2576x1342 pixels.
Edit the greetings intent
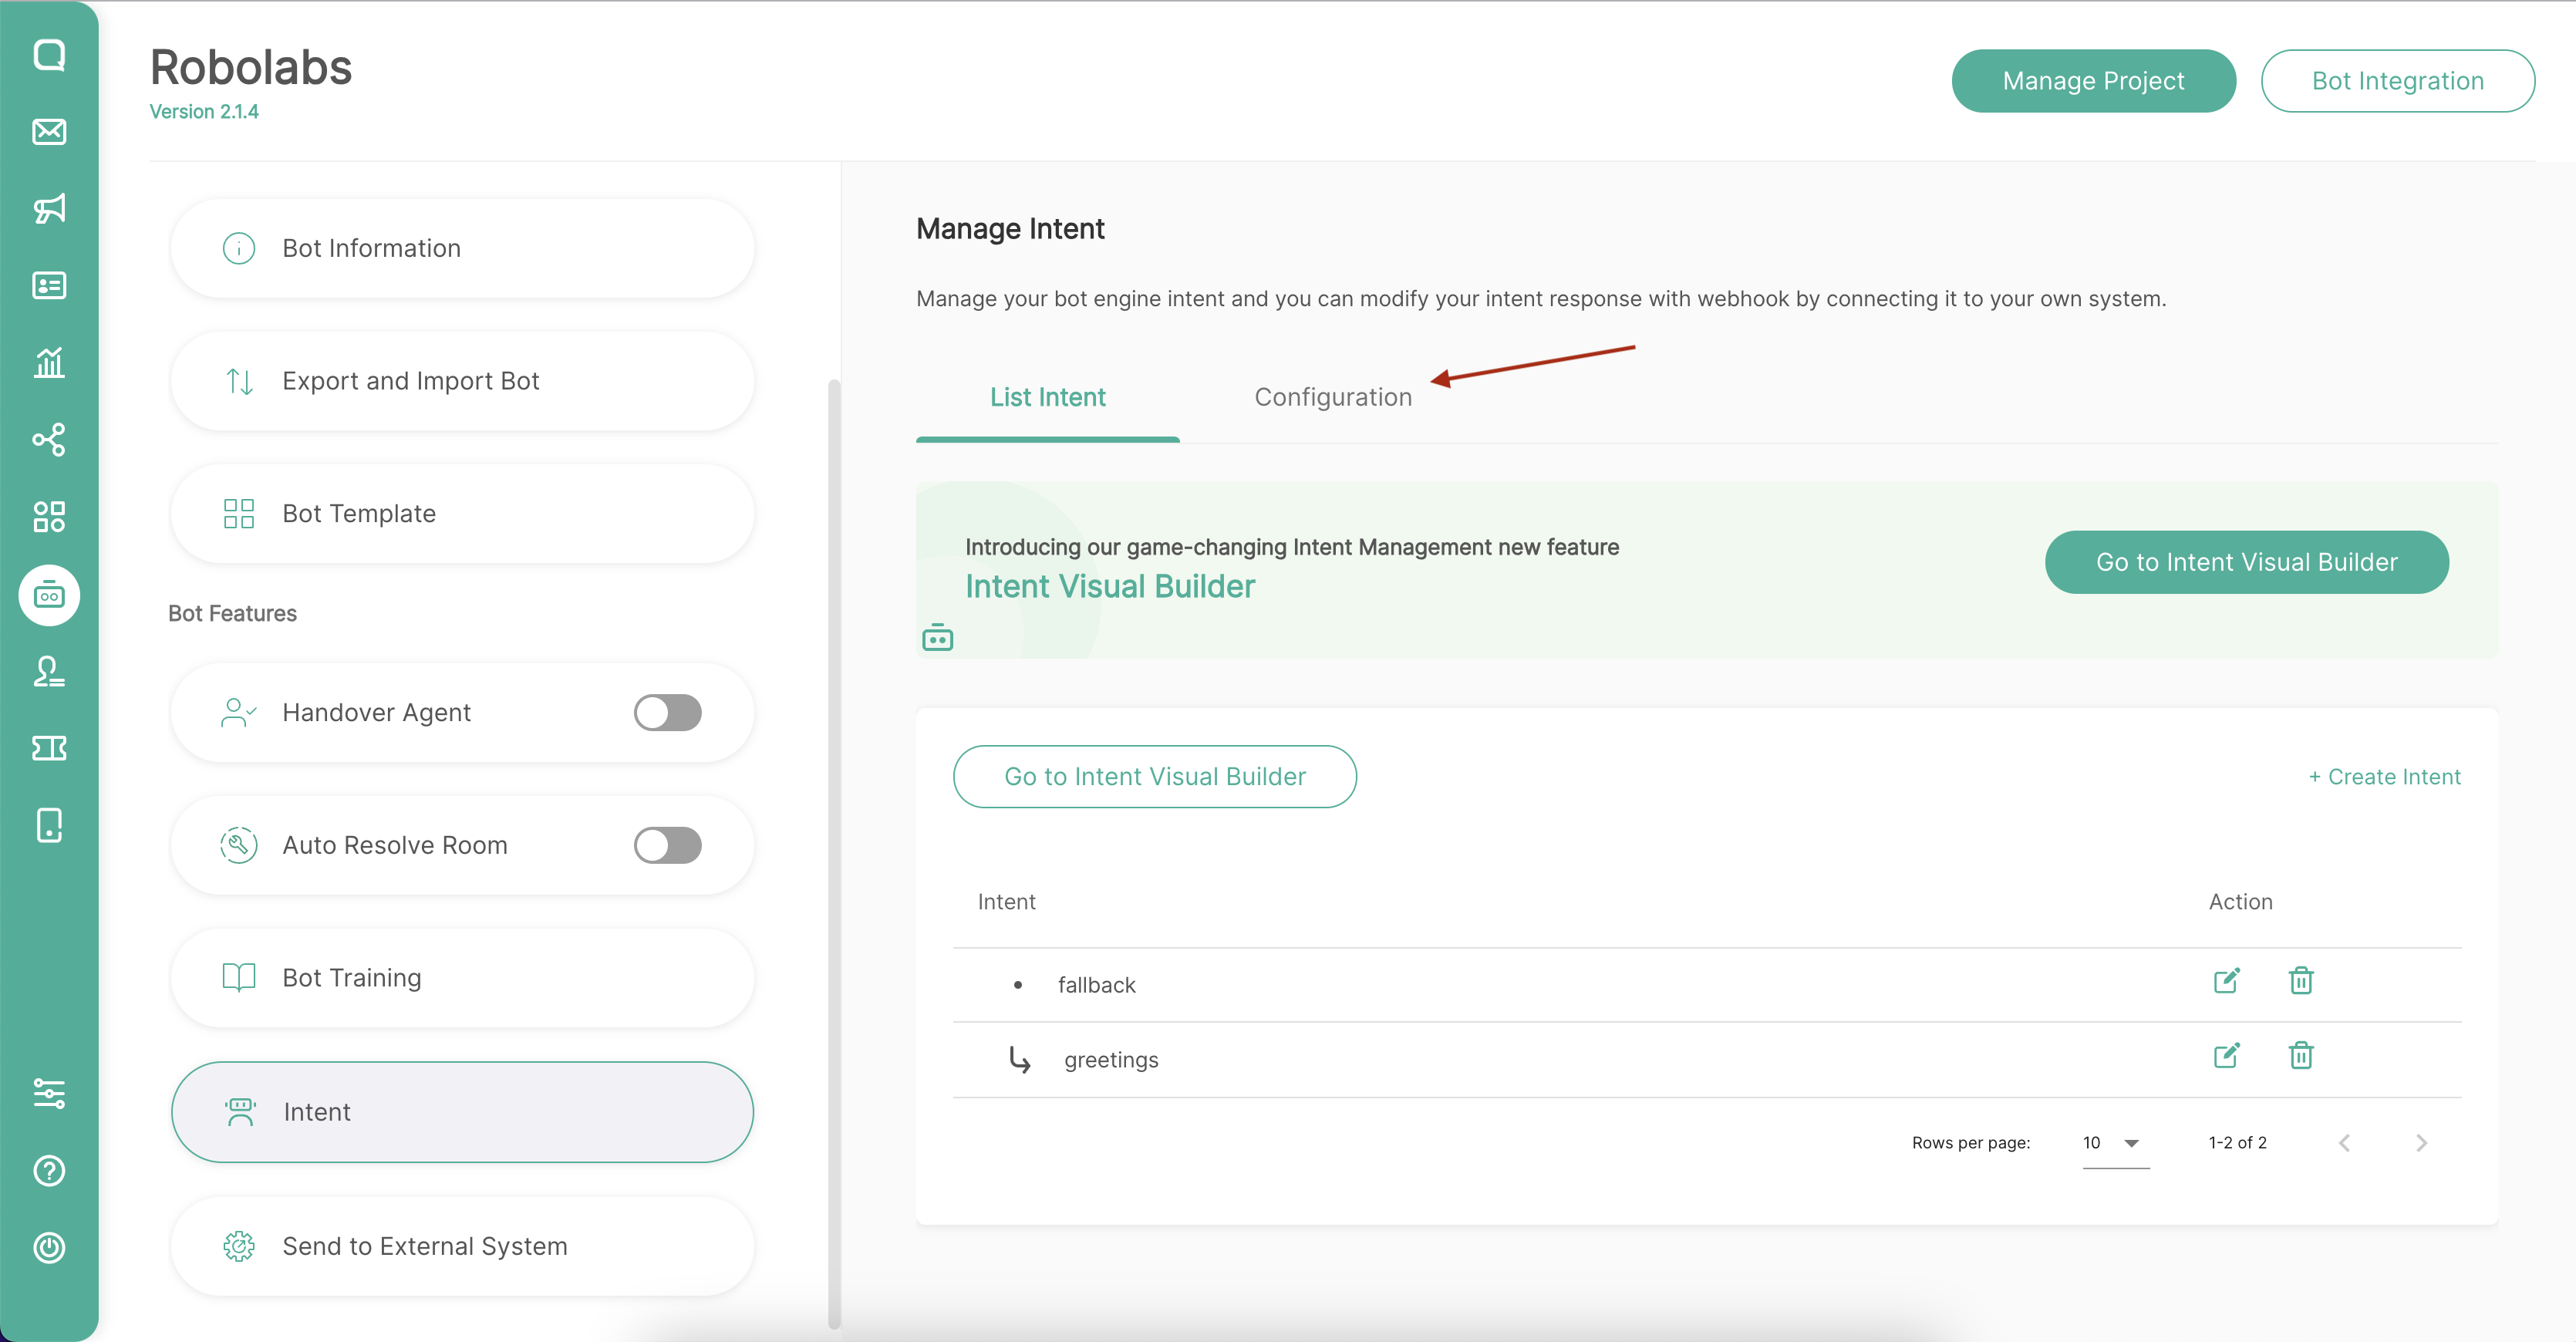2226,1056
